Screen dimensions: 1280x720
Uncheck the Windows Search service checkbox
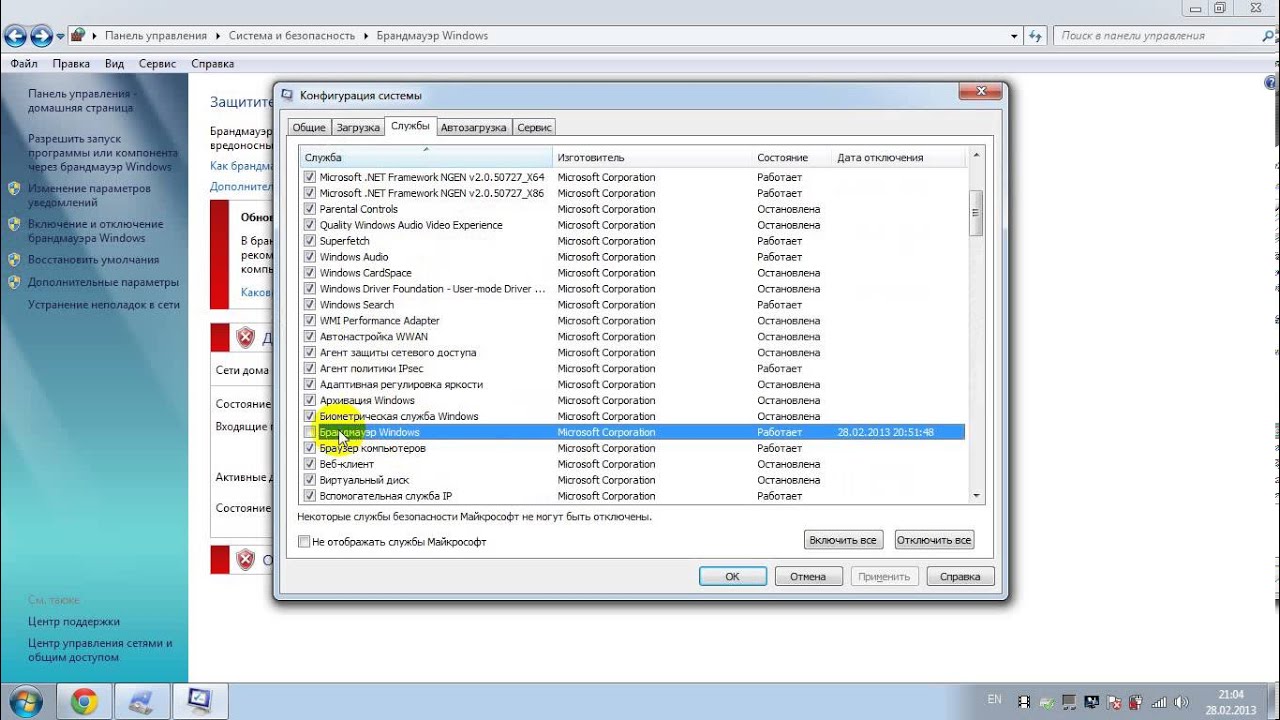click(x=310, y=305)
